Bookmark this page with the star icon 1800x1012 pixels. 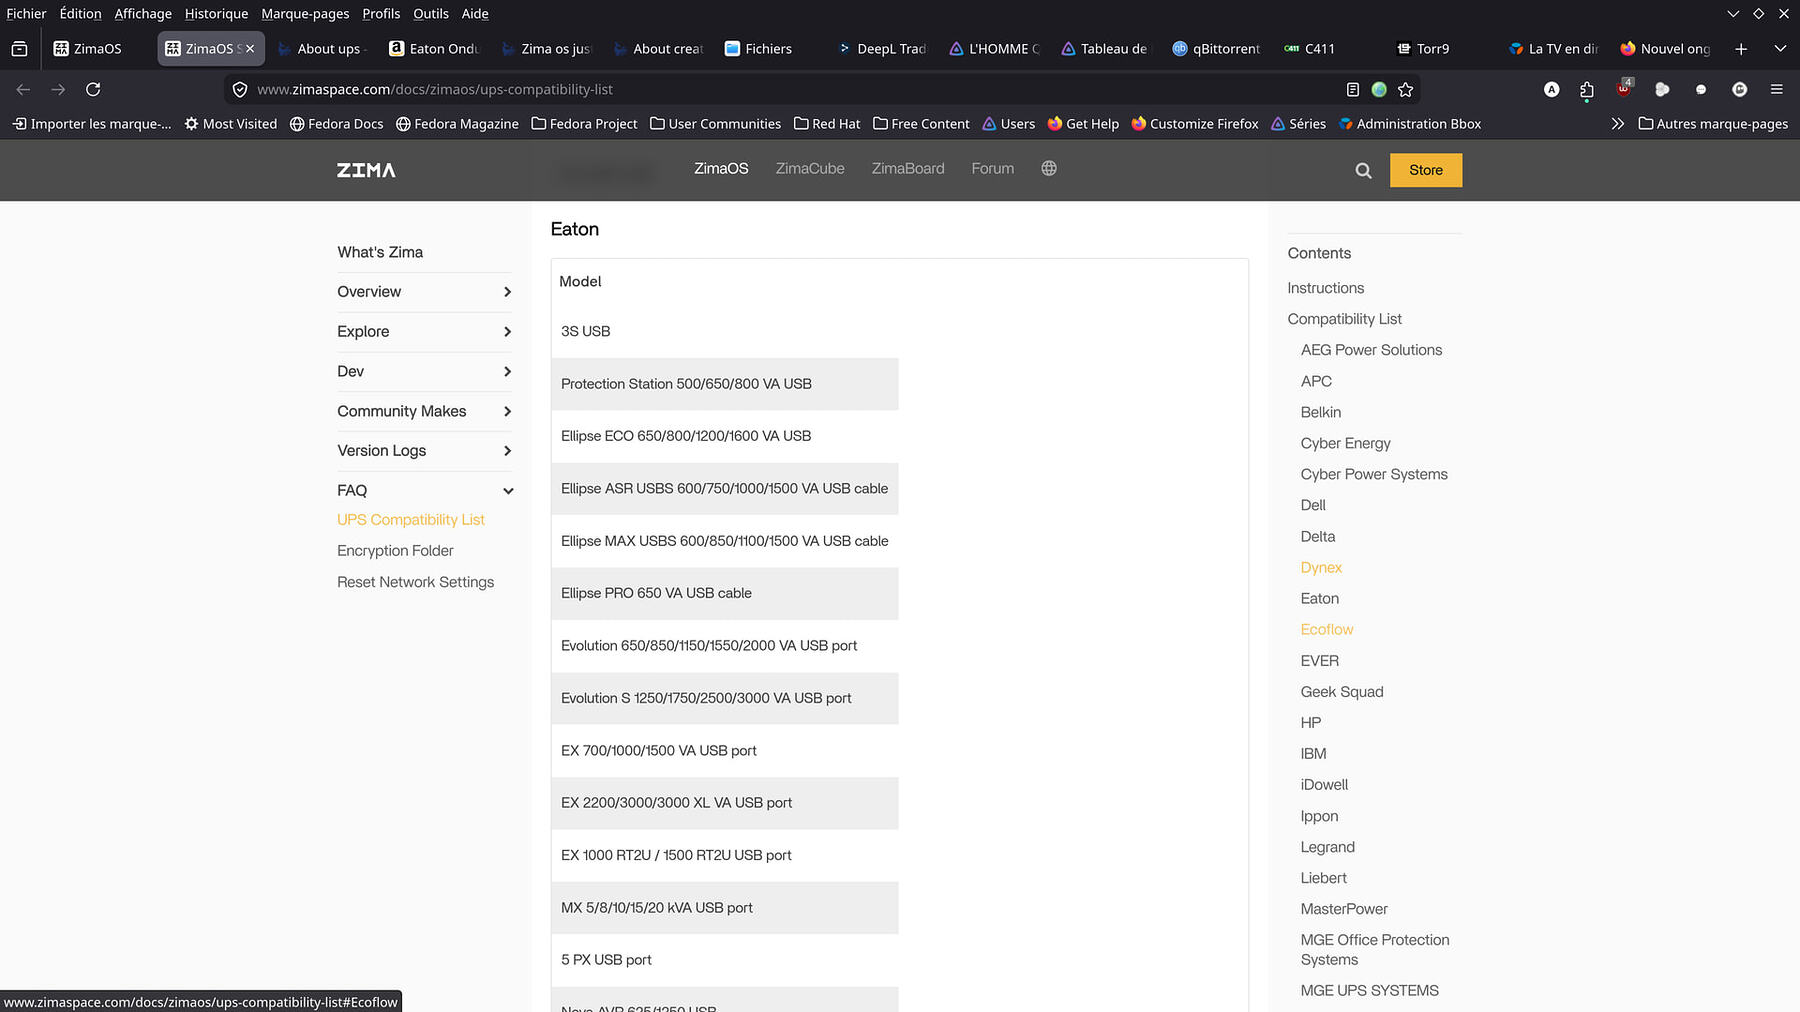pos(1406,90)
